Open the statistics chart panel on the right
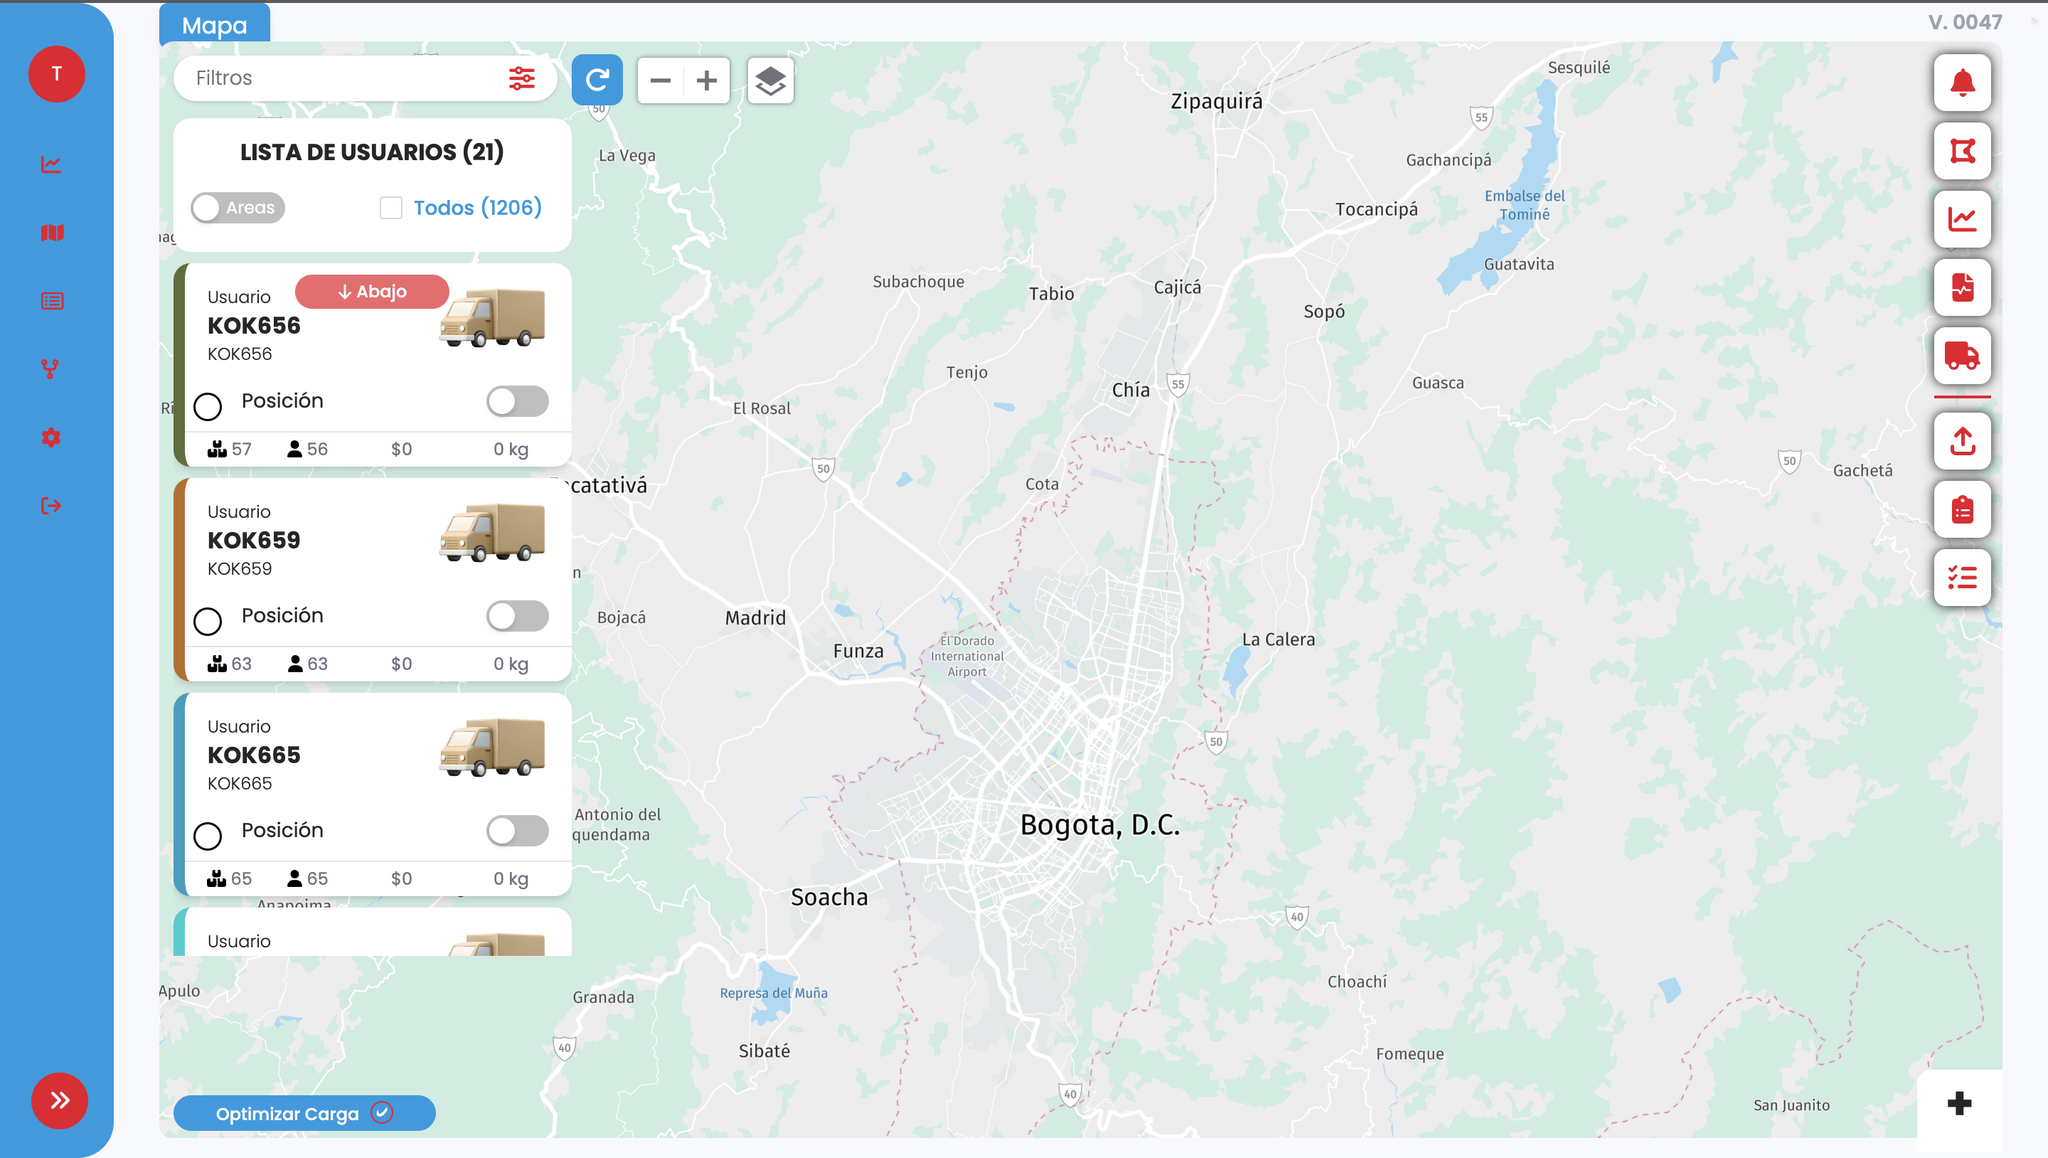This screenshot has height=1158, width=2048. pyautogui.click(x=1961, y=219)
